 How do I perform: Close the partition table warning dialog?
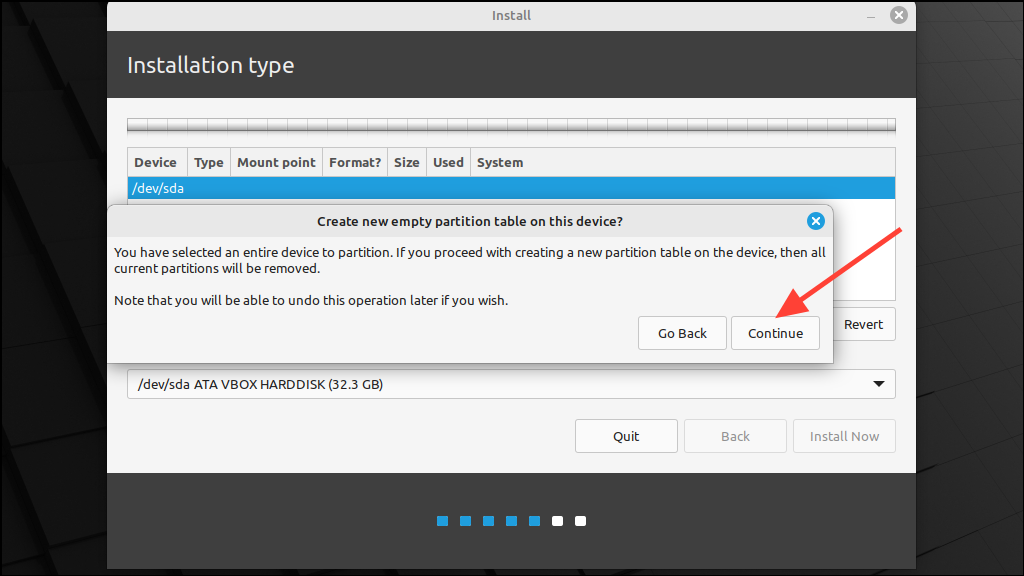click(x=815, y=221)
